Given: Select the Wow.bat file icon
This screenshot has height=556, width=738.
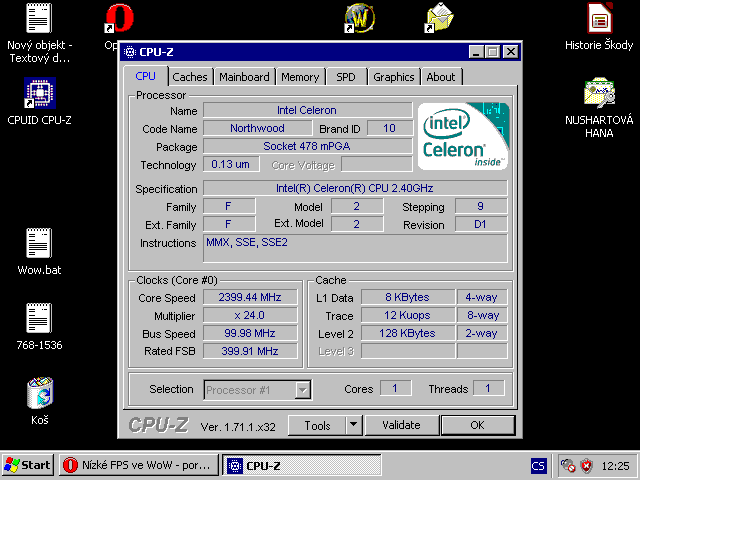Looking at the screenshot, I should coord(39,243).
